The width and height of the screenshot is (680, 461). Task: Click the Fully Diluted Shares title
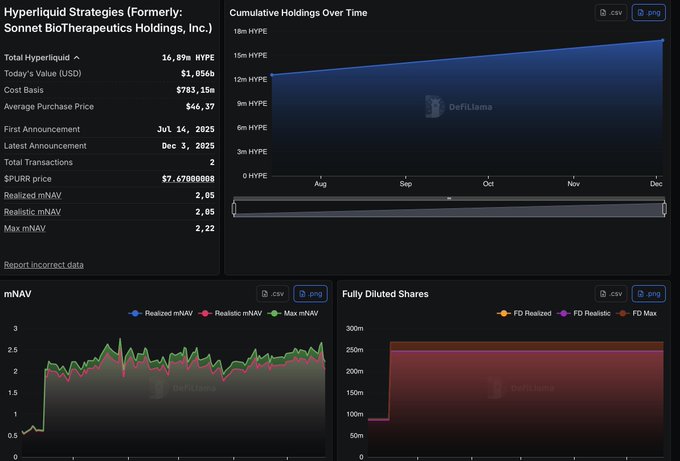[x=385, y=294]
